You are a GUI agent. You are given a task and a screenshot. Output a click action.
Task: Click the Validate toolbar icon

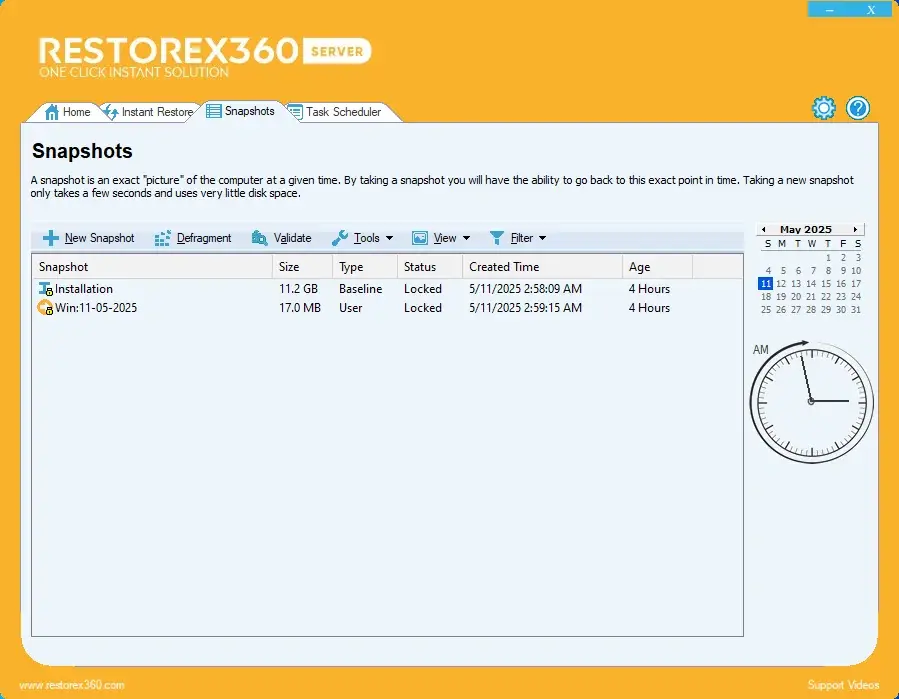tap(260, 238)
